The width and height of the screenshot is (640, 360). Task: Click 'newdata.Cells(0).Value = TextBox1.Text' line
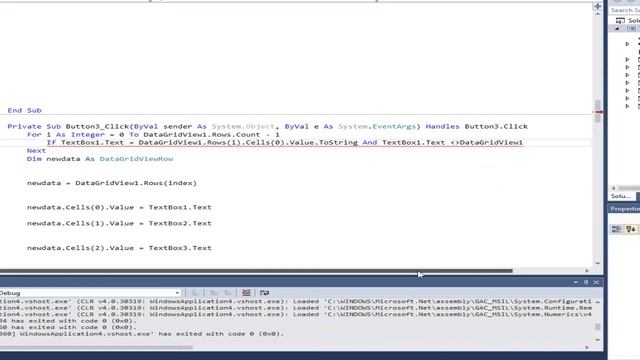pos(119,207)
